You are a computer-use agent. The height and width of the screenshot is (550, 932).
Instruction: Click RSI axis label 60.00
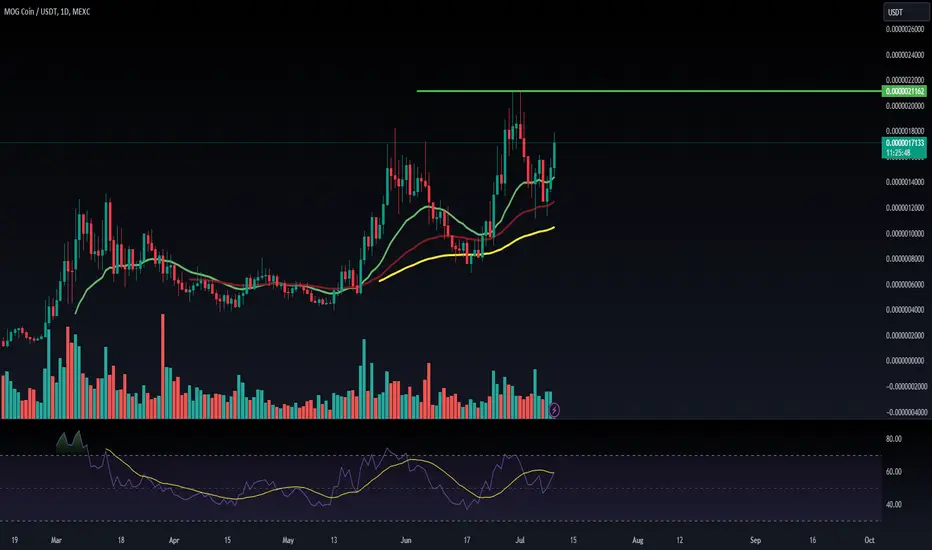893,472
